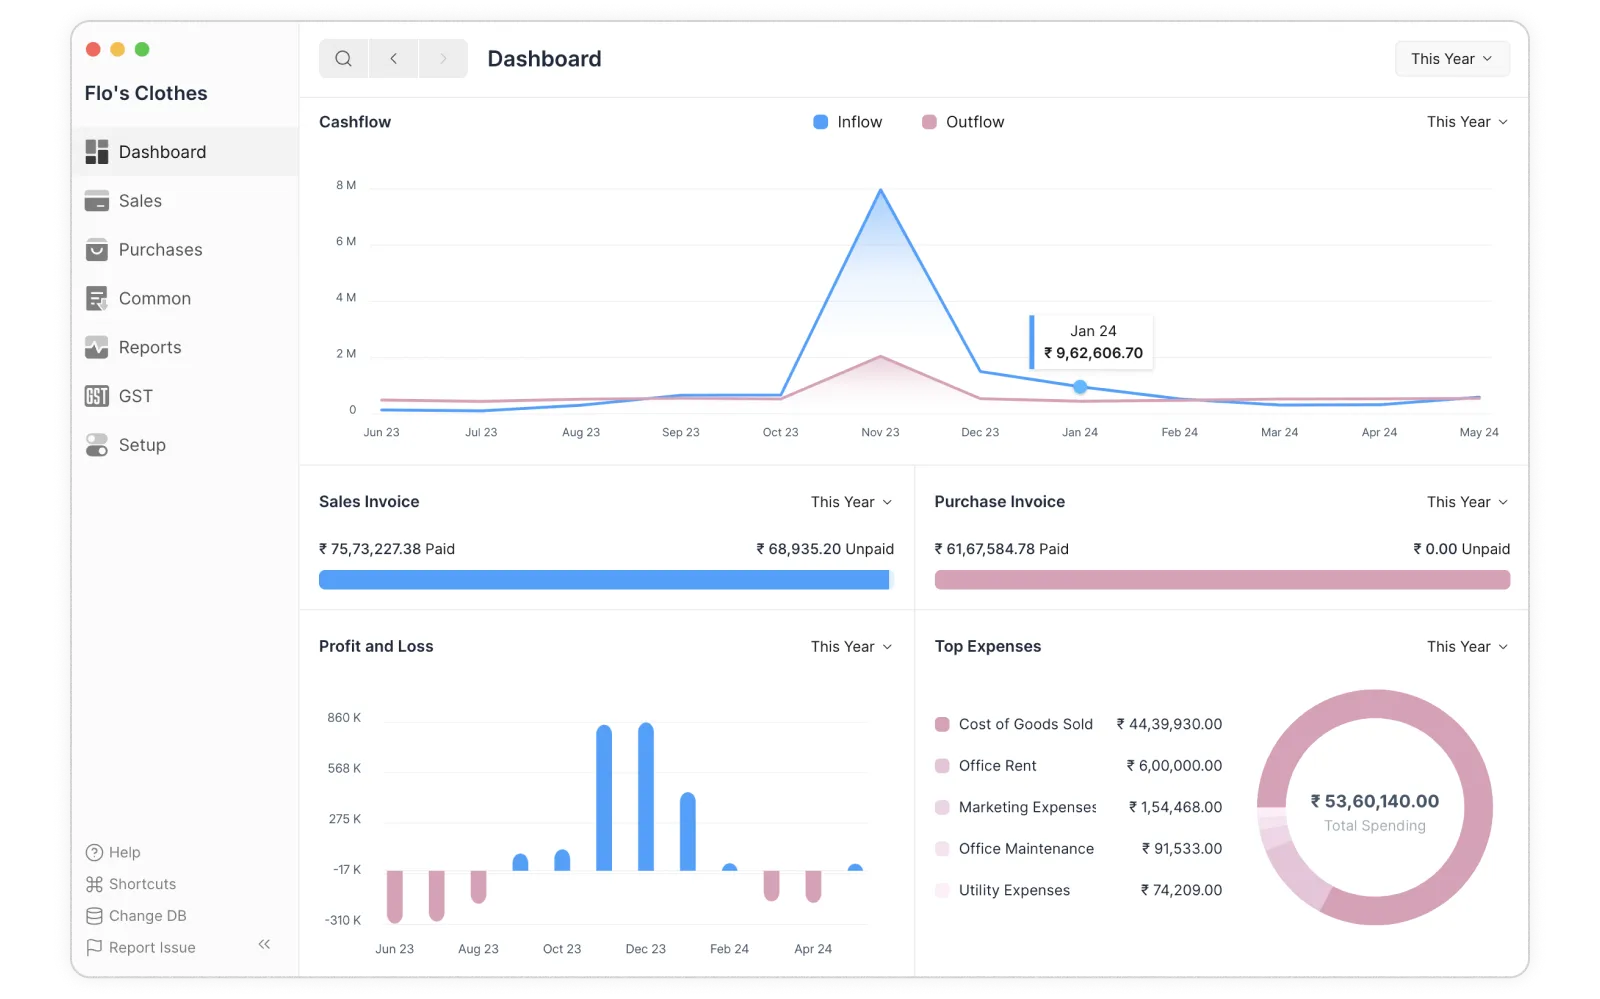Click the search magnifier icon

(343, 59)
